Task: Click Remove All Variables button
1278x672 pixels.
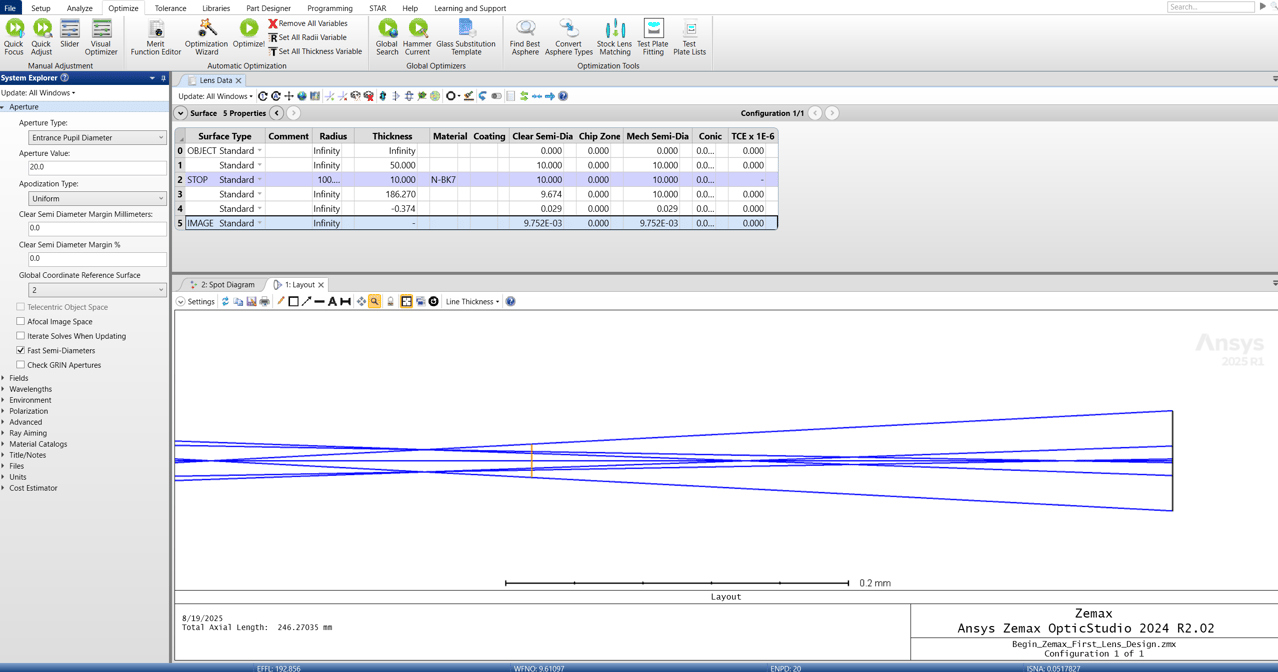Action: click(308, 23)
